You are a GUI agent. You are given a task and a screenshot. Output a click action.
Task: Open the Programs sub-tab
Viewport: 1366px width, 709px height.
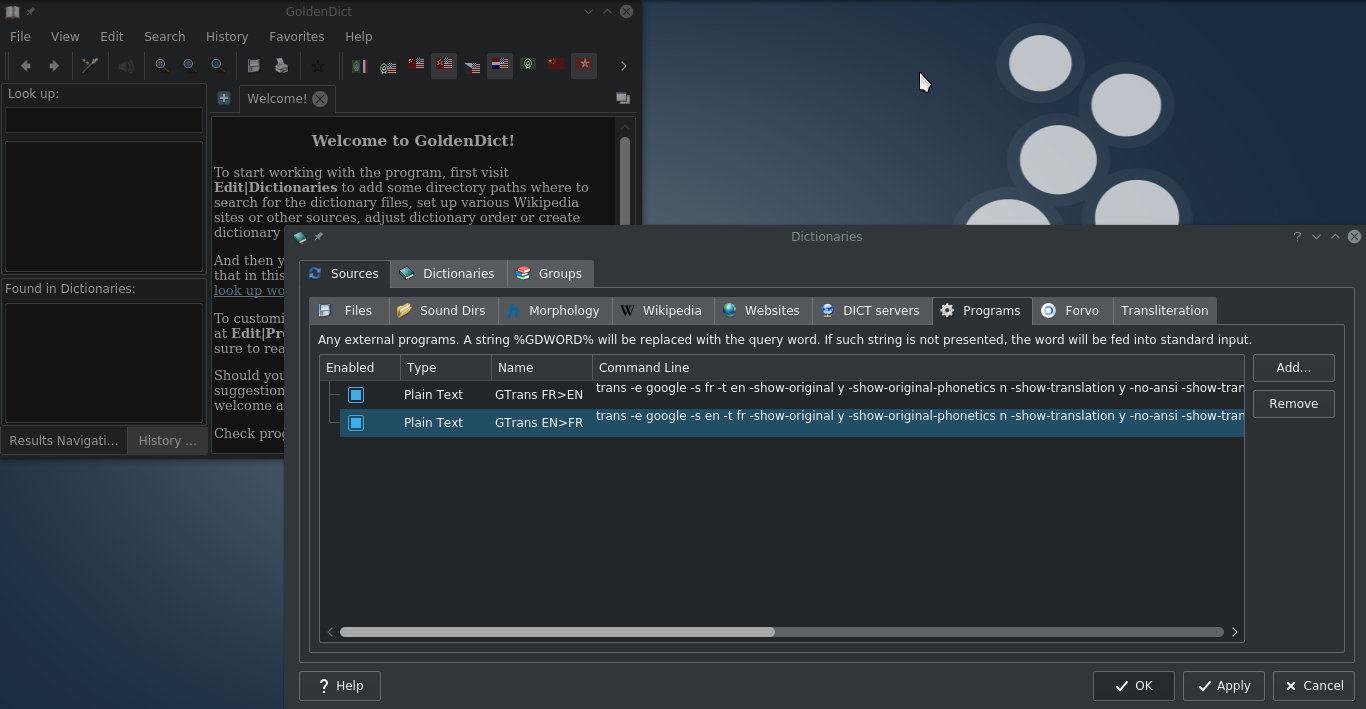pyautogui.click(x=981, y=310)
